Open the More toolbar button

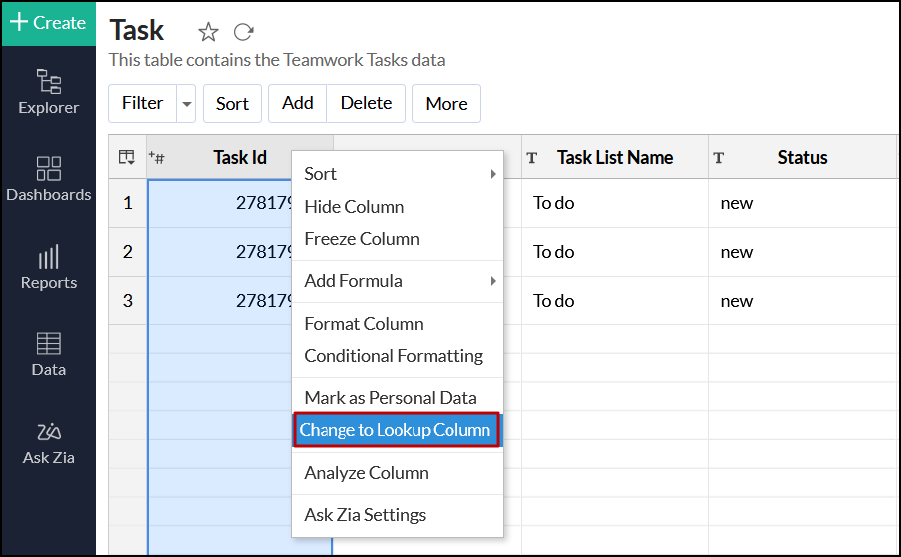pos(446,104)
